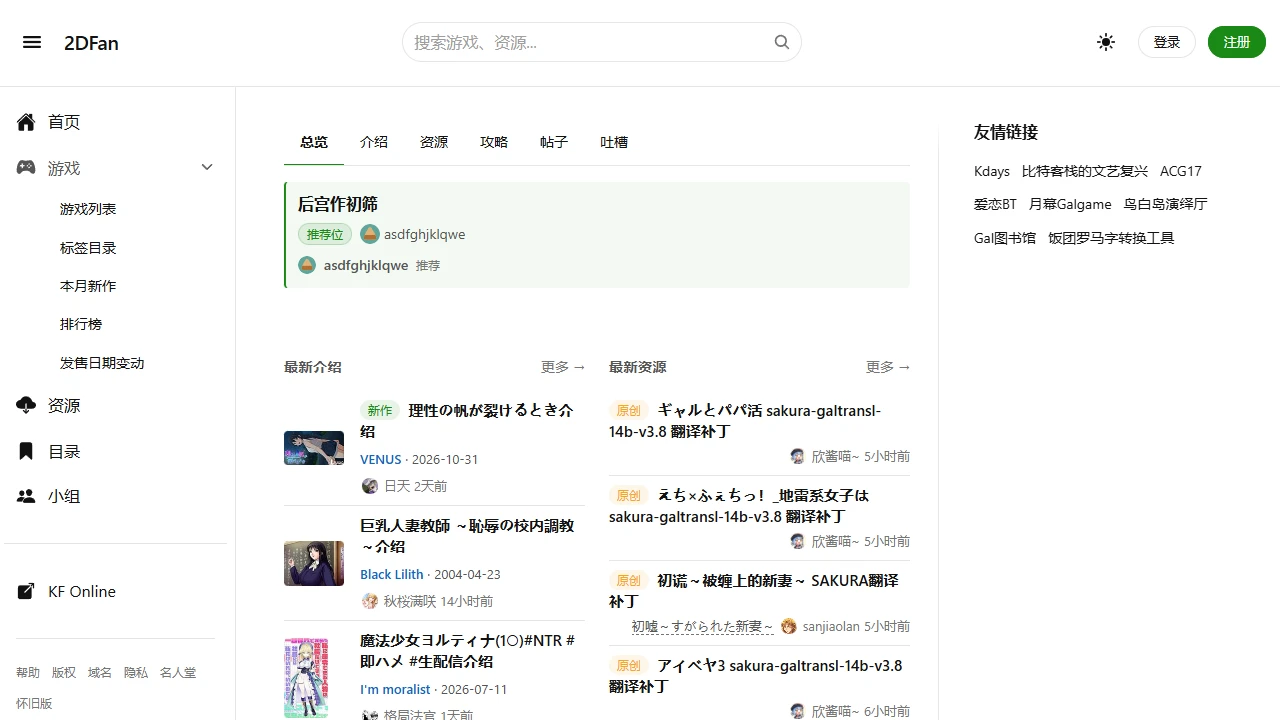Click 更多 link next to 最新资源
1280x720 pixels.
pyautogui.click(x=888, y=367)
